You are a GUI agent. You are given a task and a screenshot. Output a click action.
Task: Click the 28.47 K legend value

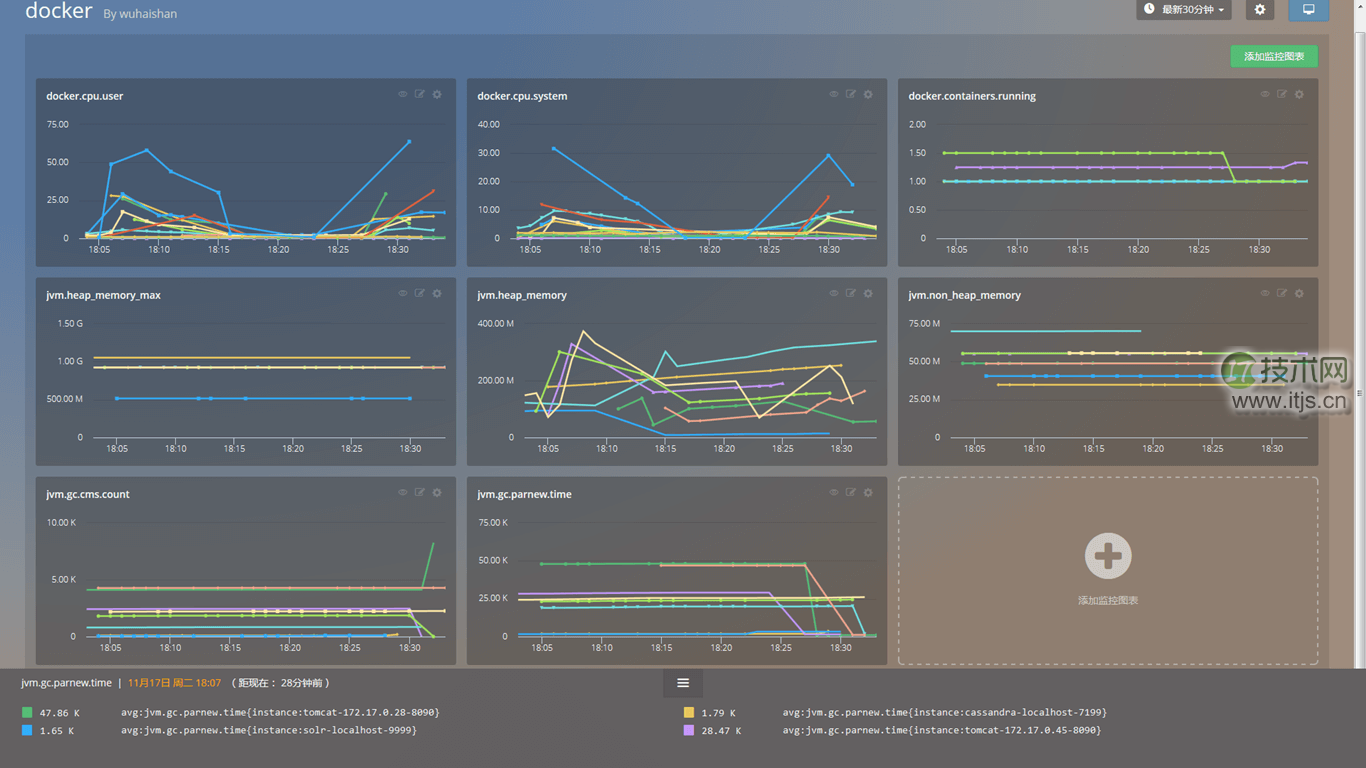[722, 731]
